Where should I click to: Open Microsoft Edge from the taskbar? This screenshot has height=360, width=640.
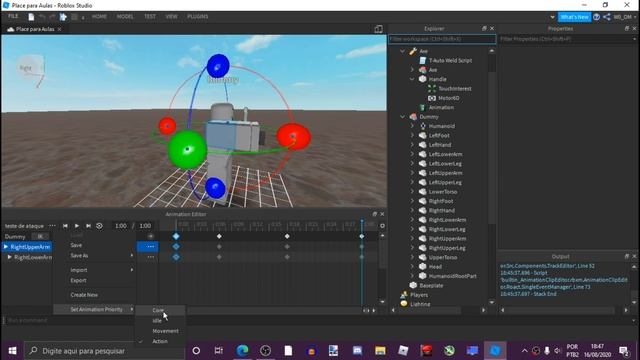click(242, 351)
